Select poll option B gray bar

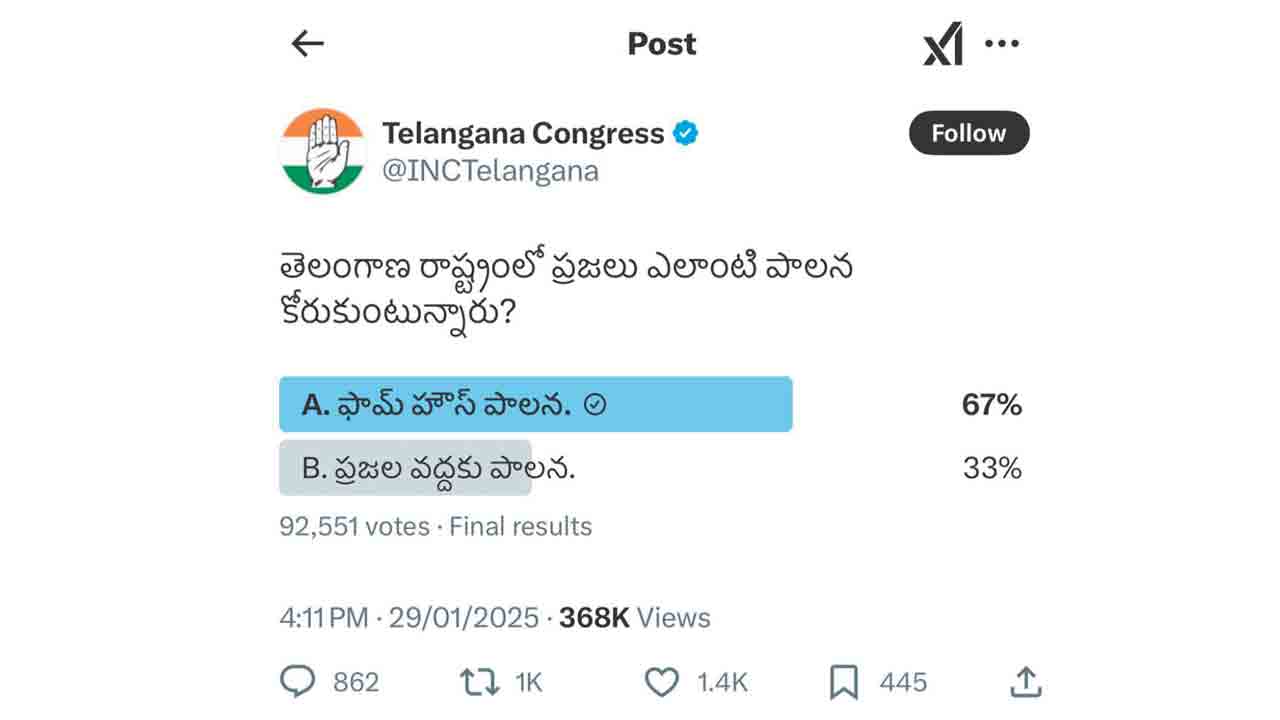(x=405, y=468)
